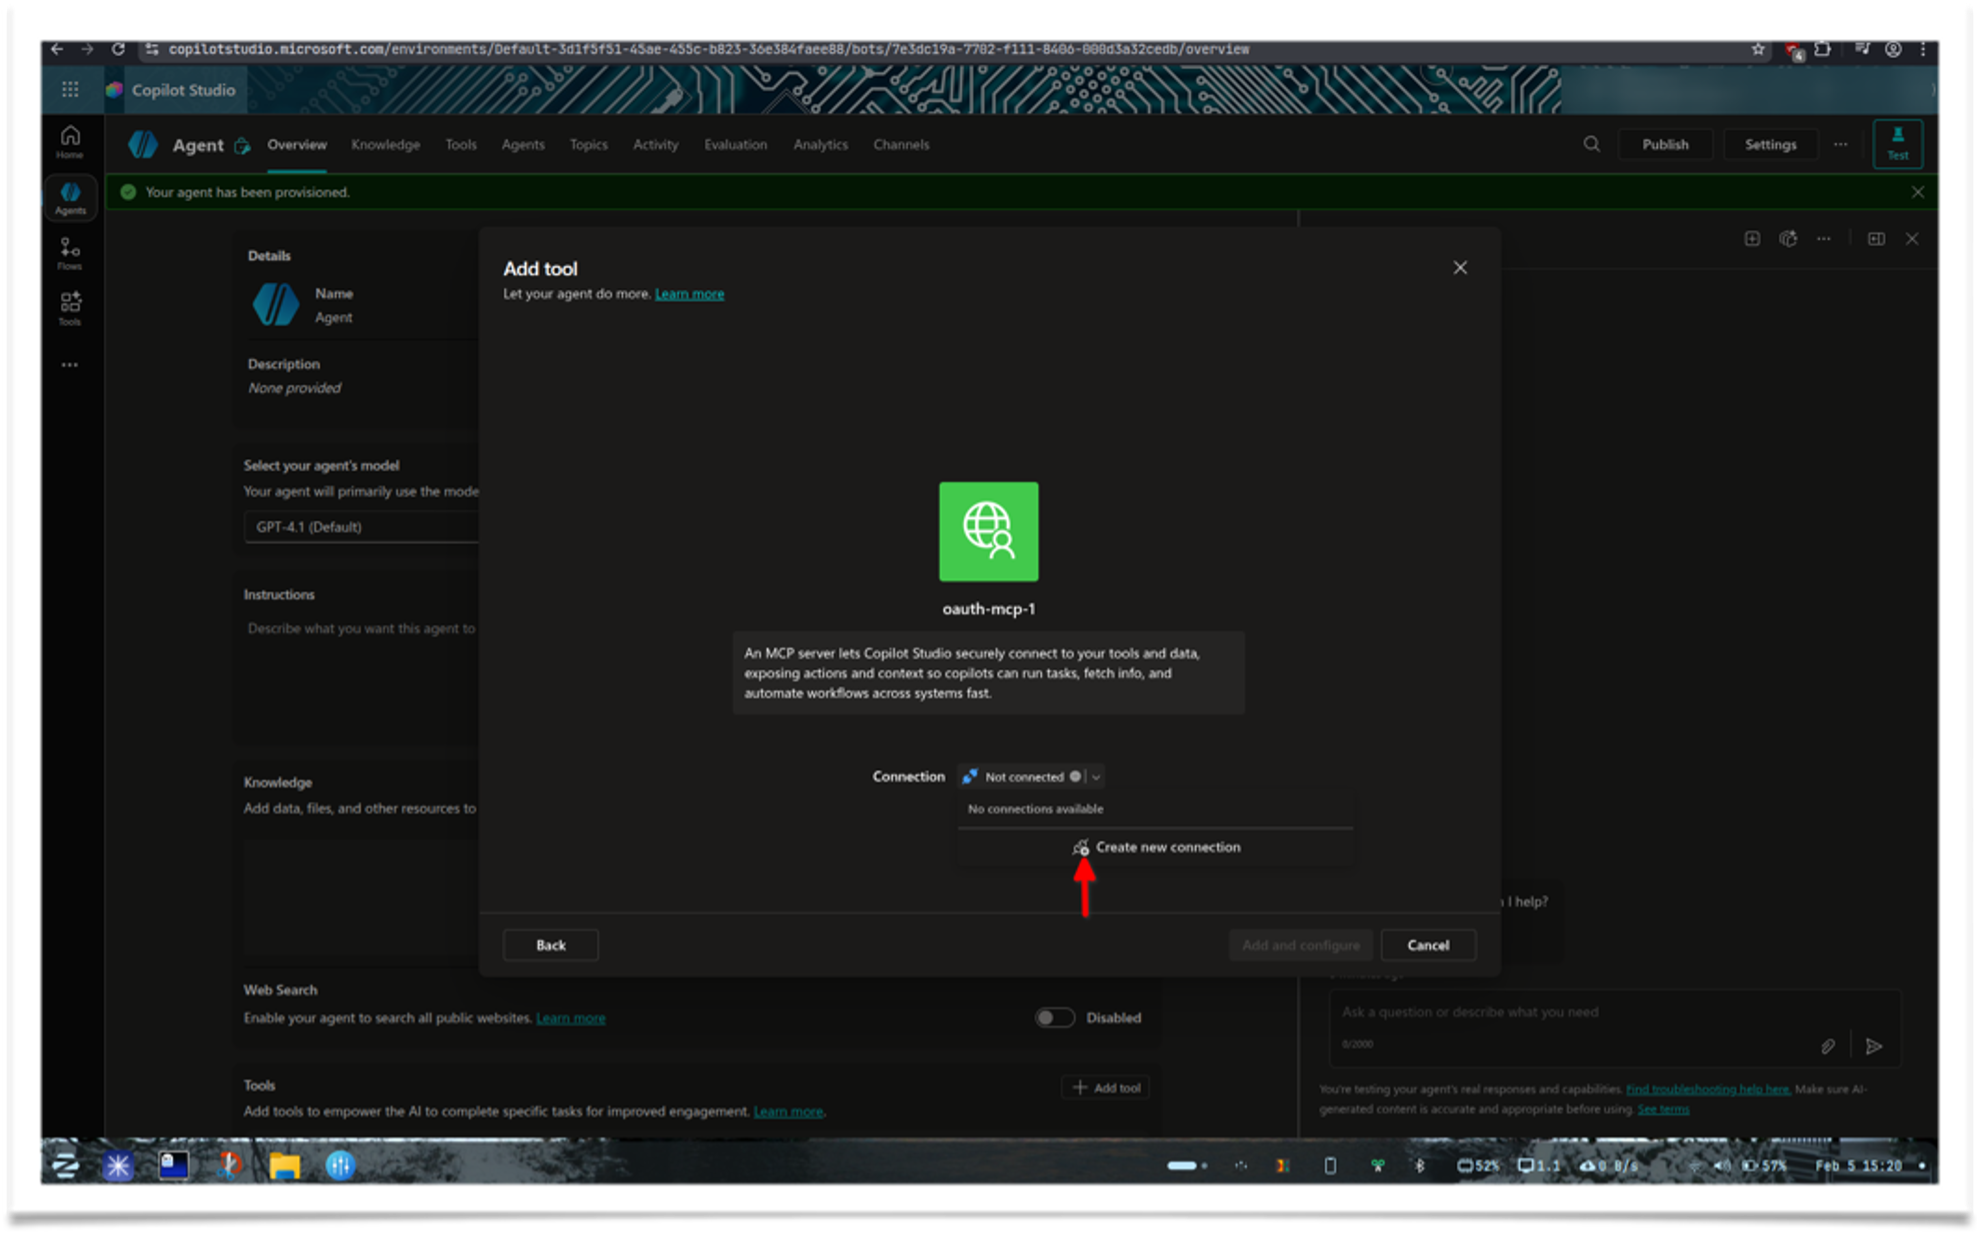The width and height of the screenshot is (1980, 1242).
Task: Open the Channels tab
Action: (900, 144)
